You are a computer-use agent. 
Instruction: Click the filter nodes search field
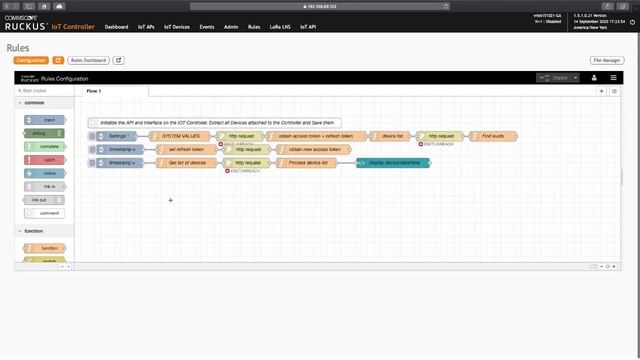tap(44, 91)
